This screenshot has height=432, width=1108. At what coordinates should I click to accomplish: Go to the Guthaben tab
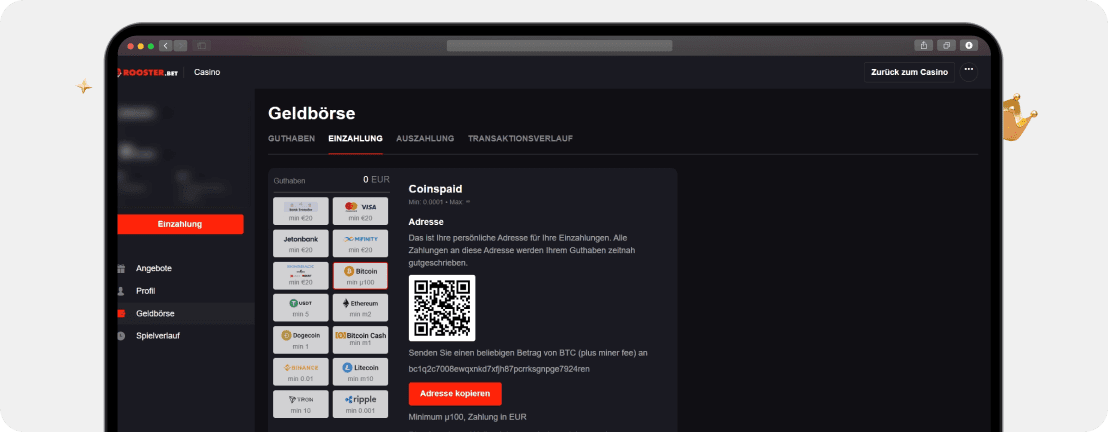coord(292,138)
